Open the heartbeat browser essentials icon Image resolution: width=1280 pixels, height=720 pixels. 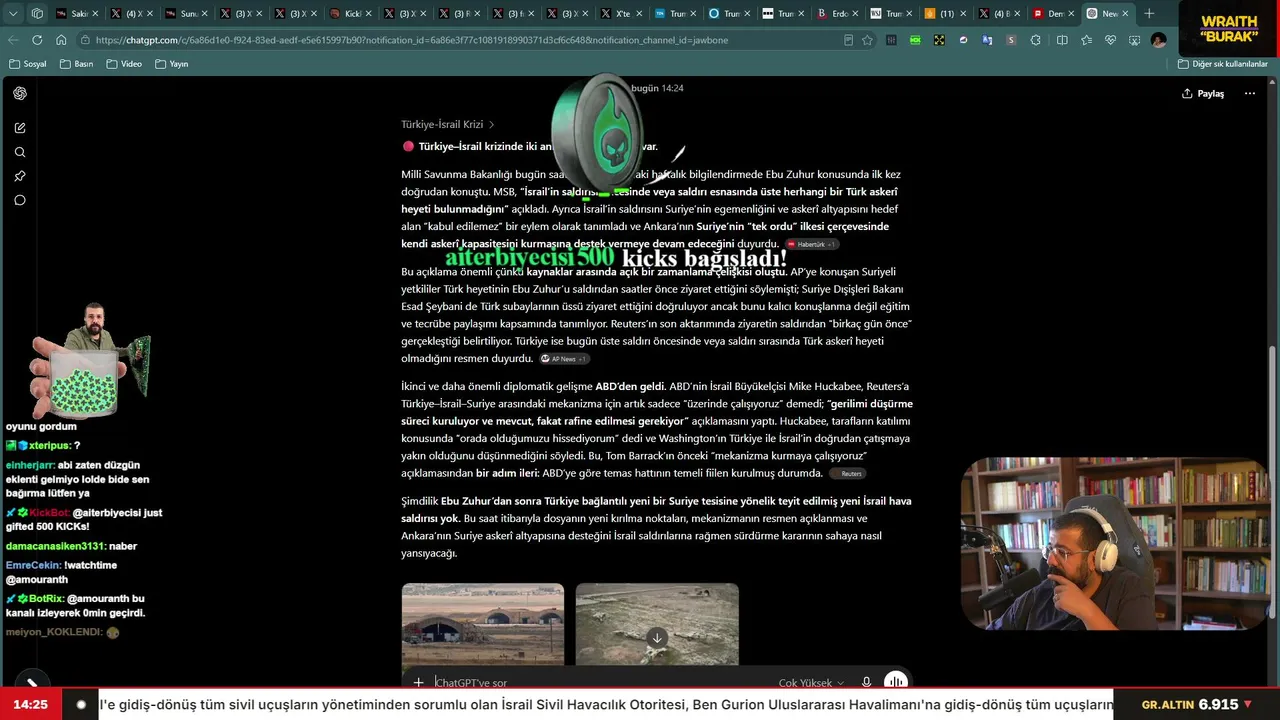[1110, 40]
